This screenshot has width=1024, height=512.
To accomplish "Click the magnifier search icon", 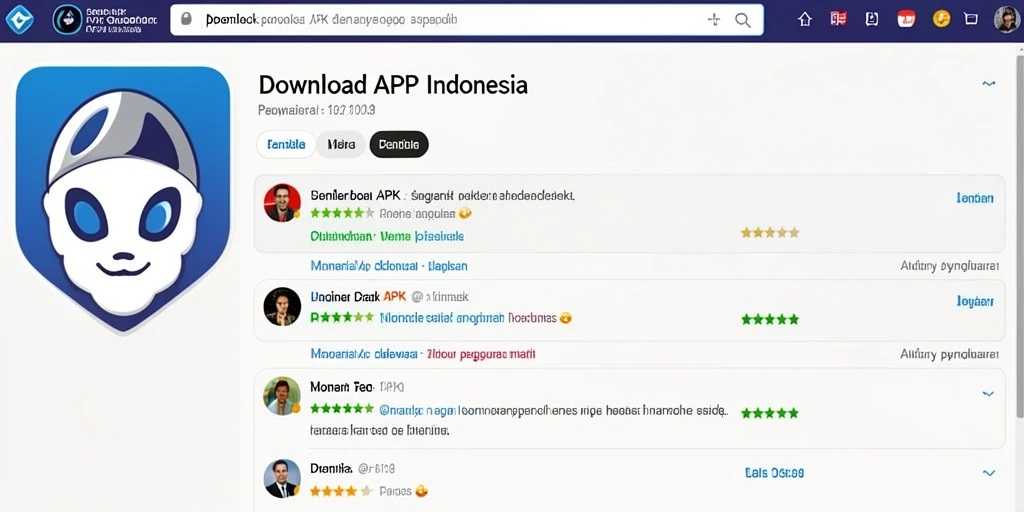I will tap(743, 20).
